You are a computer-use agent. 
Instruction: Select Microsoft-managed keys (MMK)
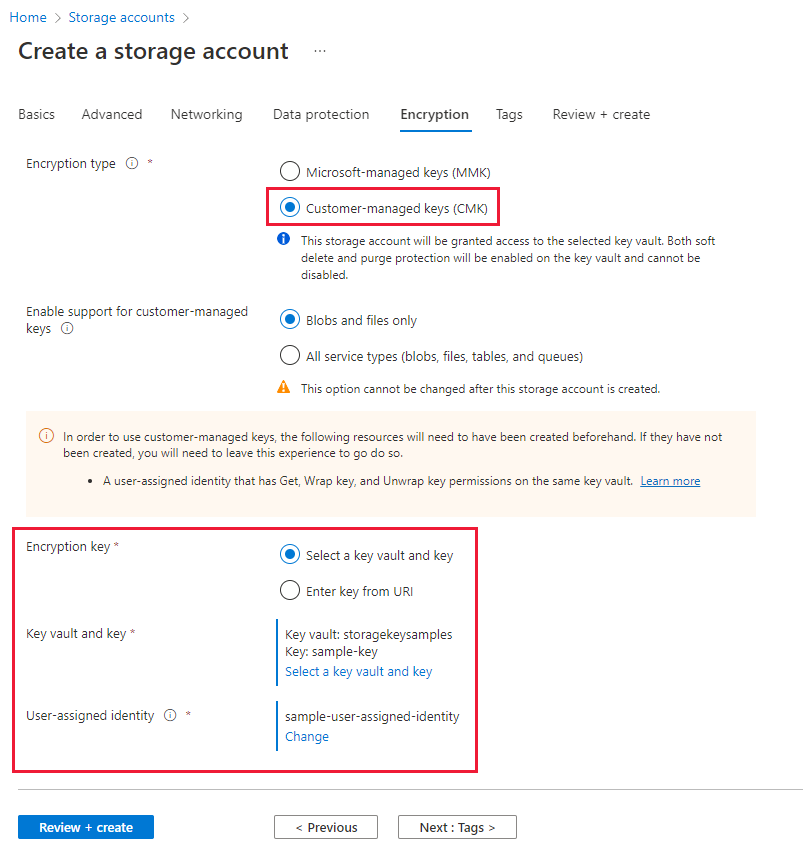pos(290,171)
